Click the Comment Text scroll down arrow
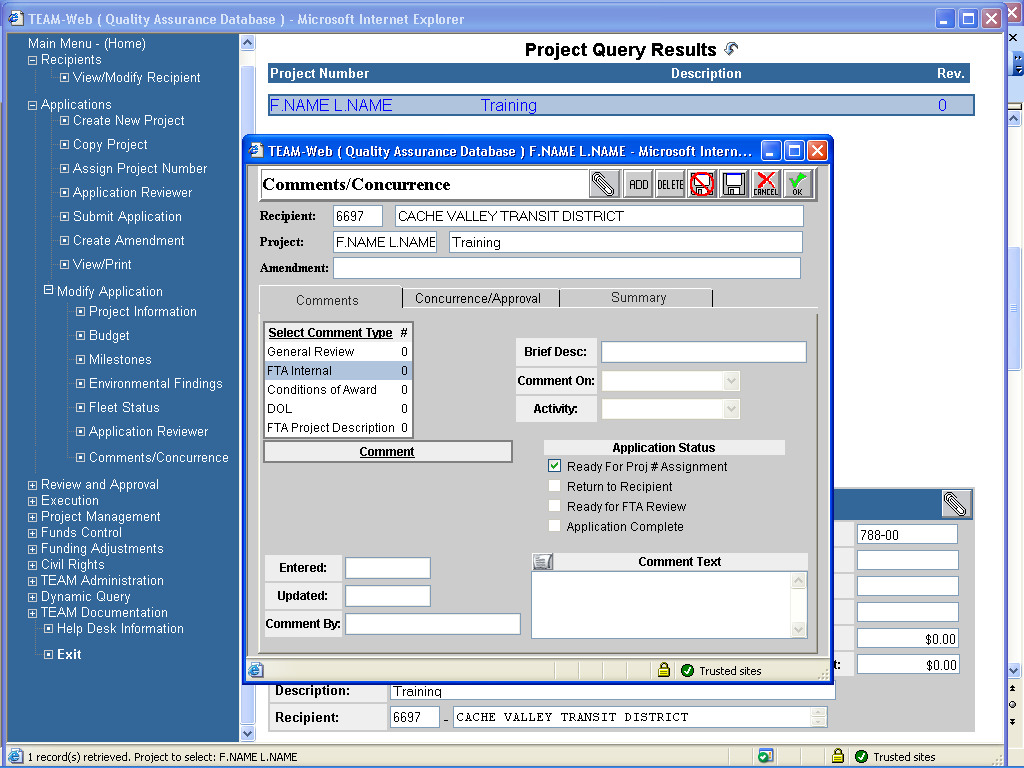This screenshot has height=768, width=1024. pos(799,630)
